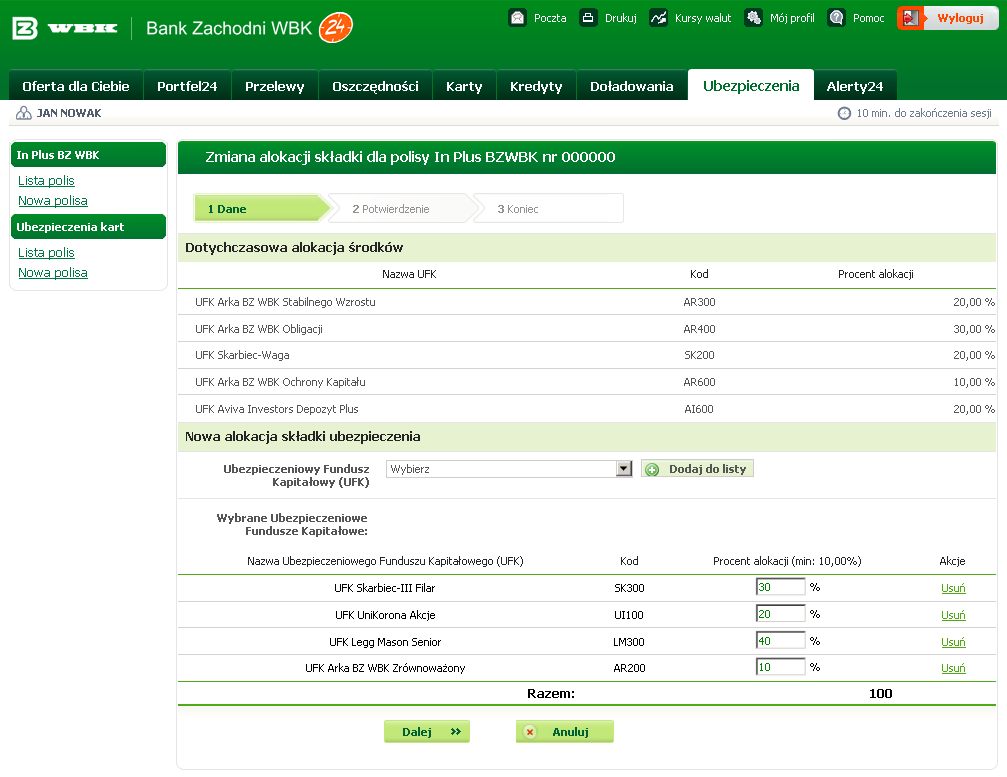Click step 3 Koniec in wizard
The image size is (1007, 777).
548,209
